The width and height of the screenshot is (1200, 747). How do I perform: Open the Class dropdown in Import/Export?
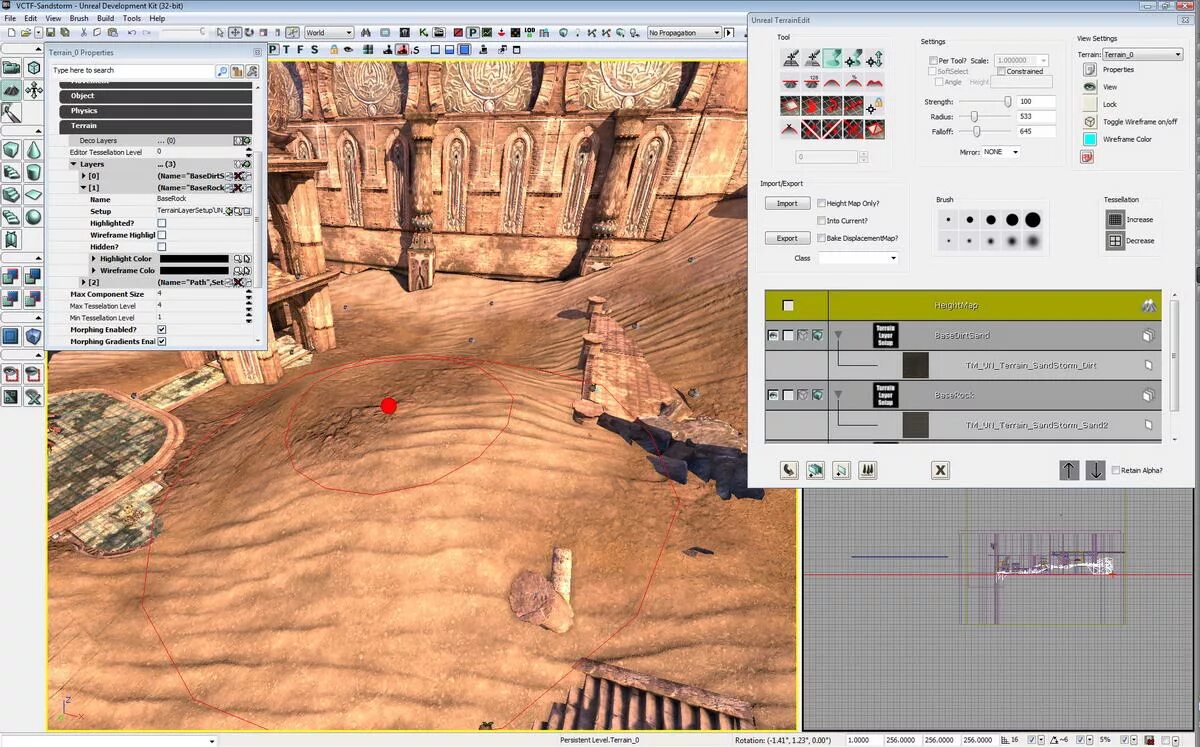click(858, 258)
